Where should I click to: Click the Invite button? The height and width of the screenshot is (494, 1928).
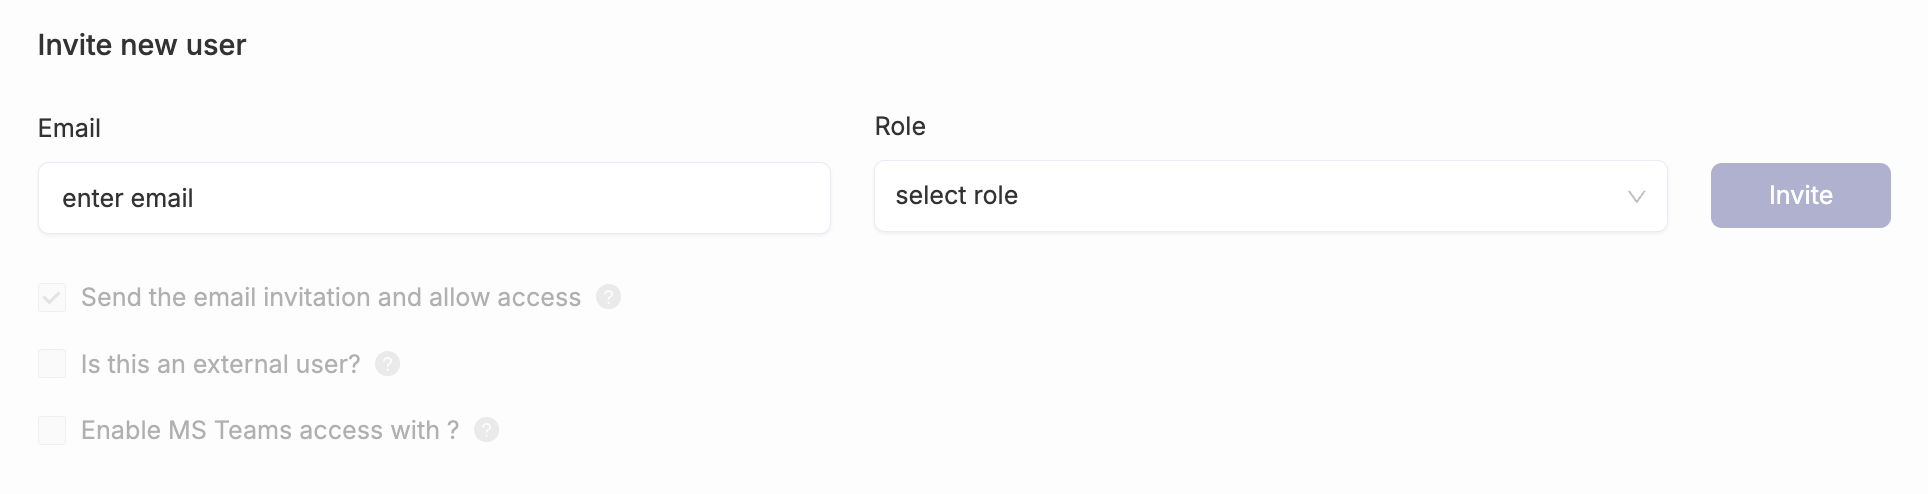pos(1800,195)
